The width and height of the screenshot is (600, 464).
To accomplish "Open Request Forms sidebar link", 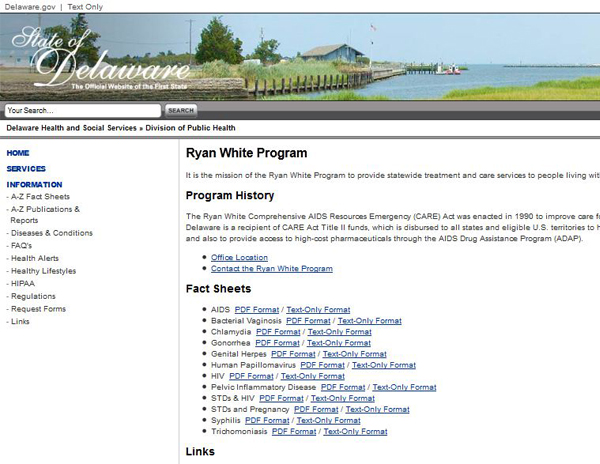I will click(38, 309).
